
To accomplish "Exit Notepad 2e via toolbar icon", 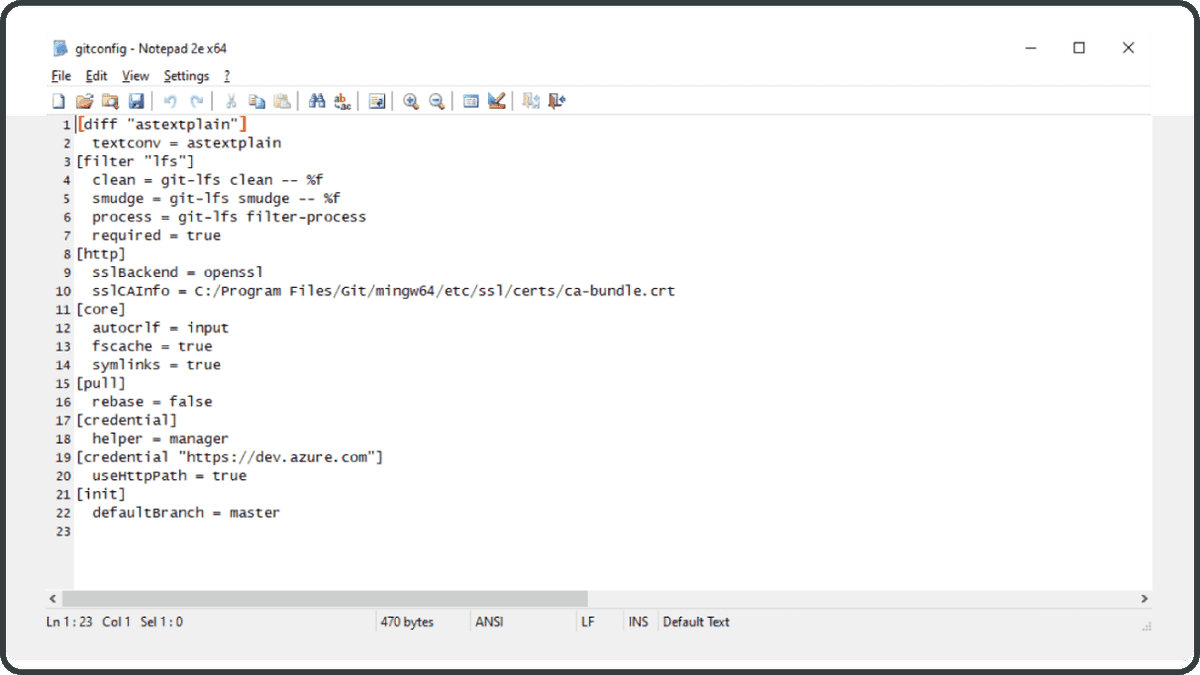I will [557, 100].
